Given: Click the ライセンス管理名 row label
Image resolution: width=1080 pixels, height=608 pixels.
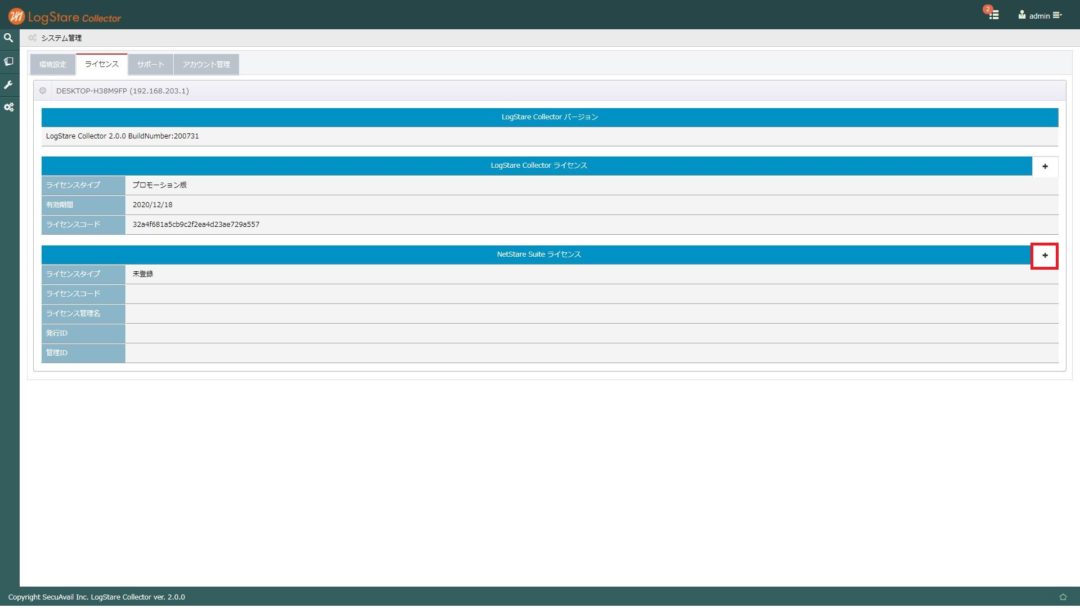Looking at the screenshot, I should point(83,314).
